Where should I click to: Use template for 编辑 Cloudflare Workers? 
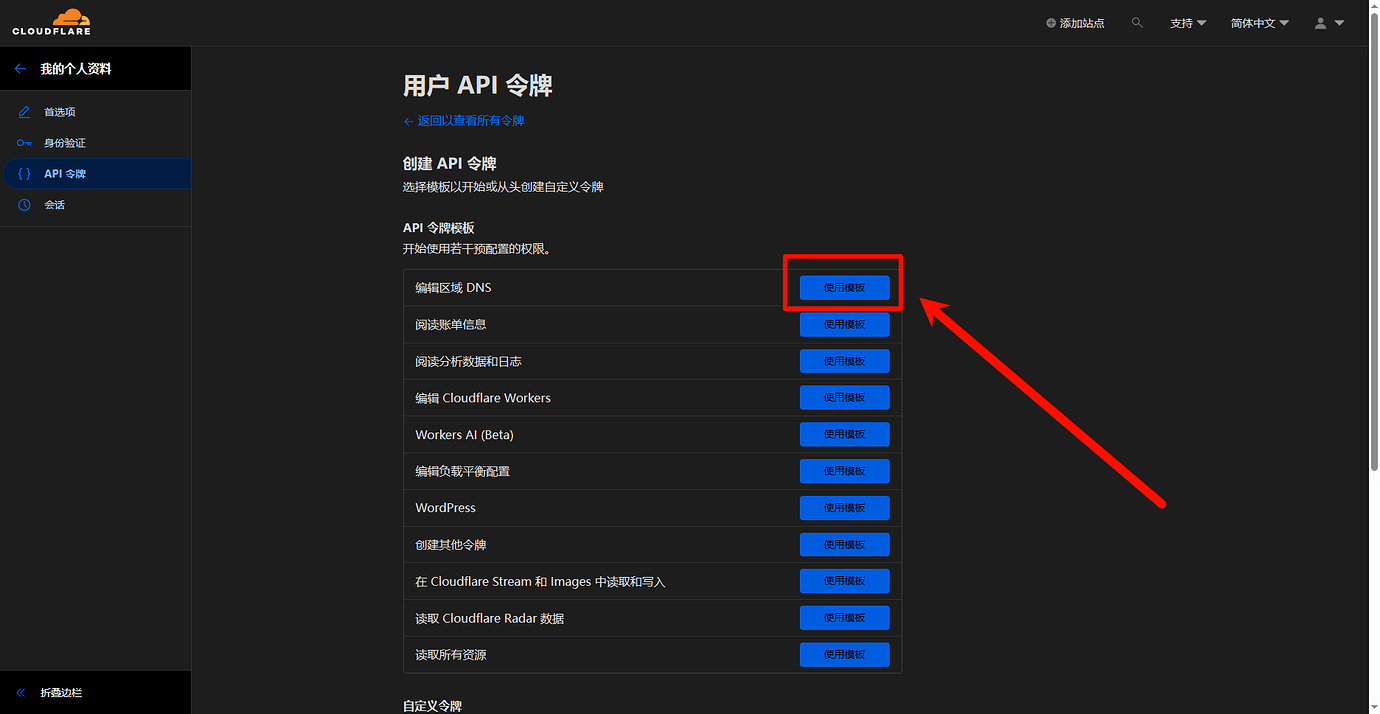pos(844,398)
